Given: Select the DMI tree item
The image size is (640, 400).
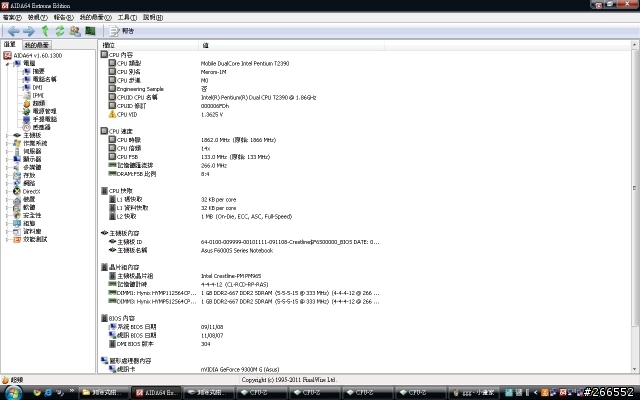Looking at the screenshot, I should (37, 87).
